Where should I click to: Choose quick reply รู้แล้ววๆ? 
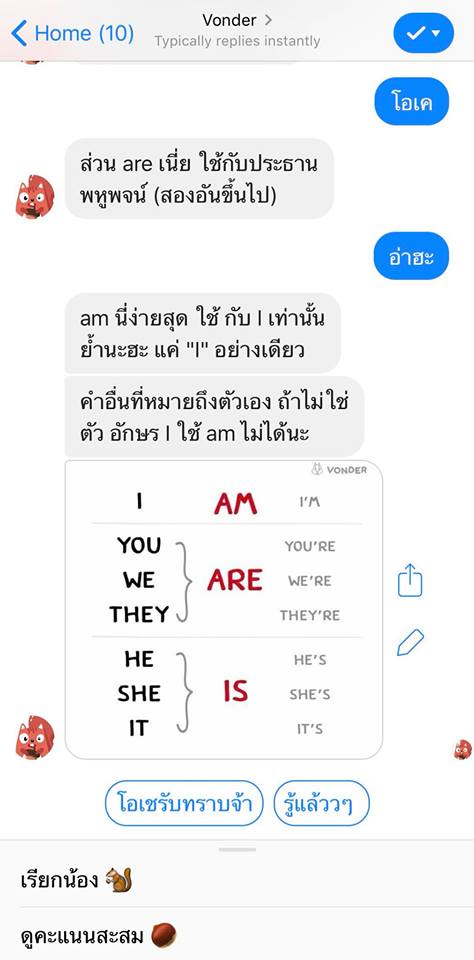click(x=322, y=803)
